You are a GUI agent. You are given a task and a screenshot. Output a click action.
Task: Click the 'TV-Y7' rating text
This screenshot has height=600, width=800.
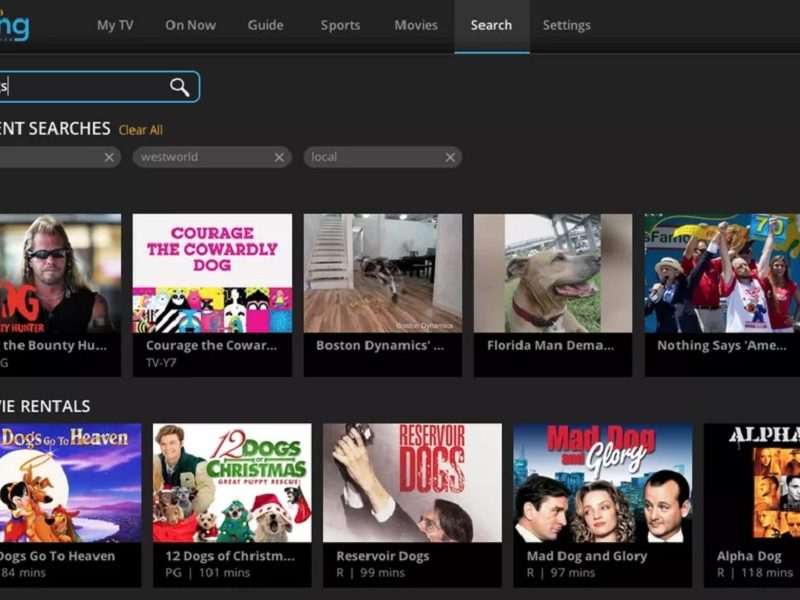161,363
